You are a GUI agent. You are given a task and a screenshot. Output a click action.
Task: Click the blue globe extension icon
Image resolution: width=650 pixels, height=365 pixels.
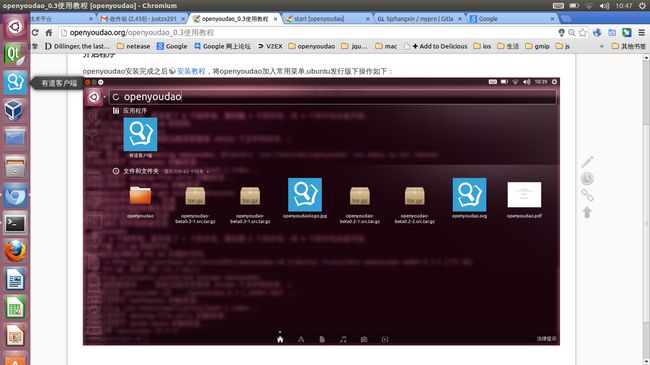597,32
